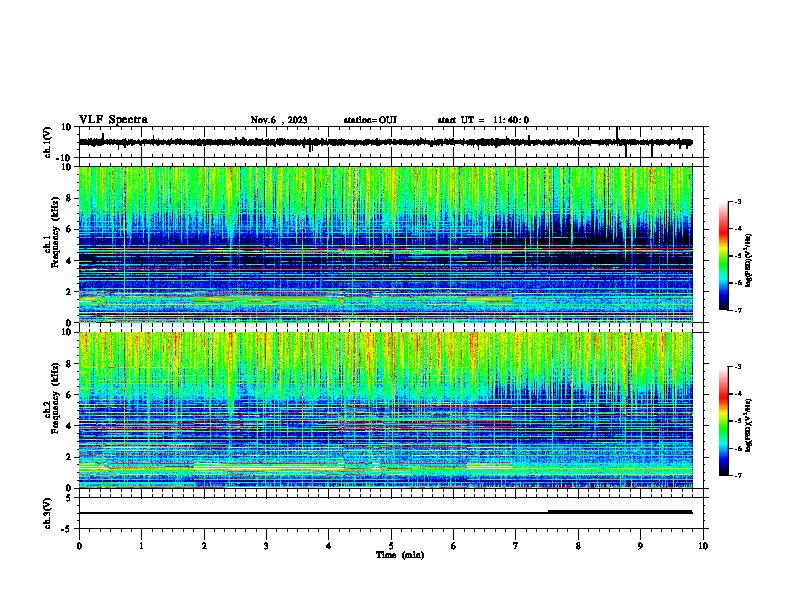Click the ch.2 color scale bar

[x=723, y=421]
